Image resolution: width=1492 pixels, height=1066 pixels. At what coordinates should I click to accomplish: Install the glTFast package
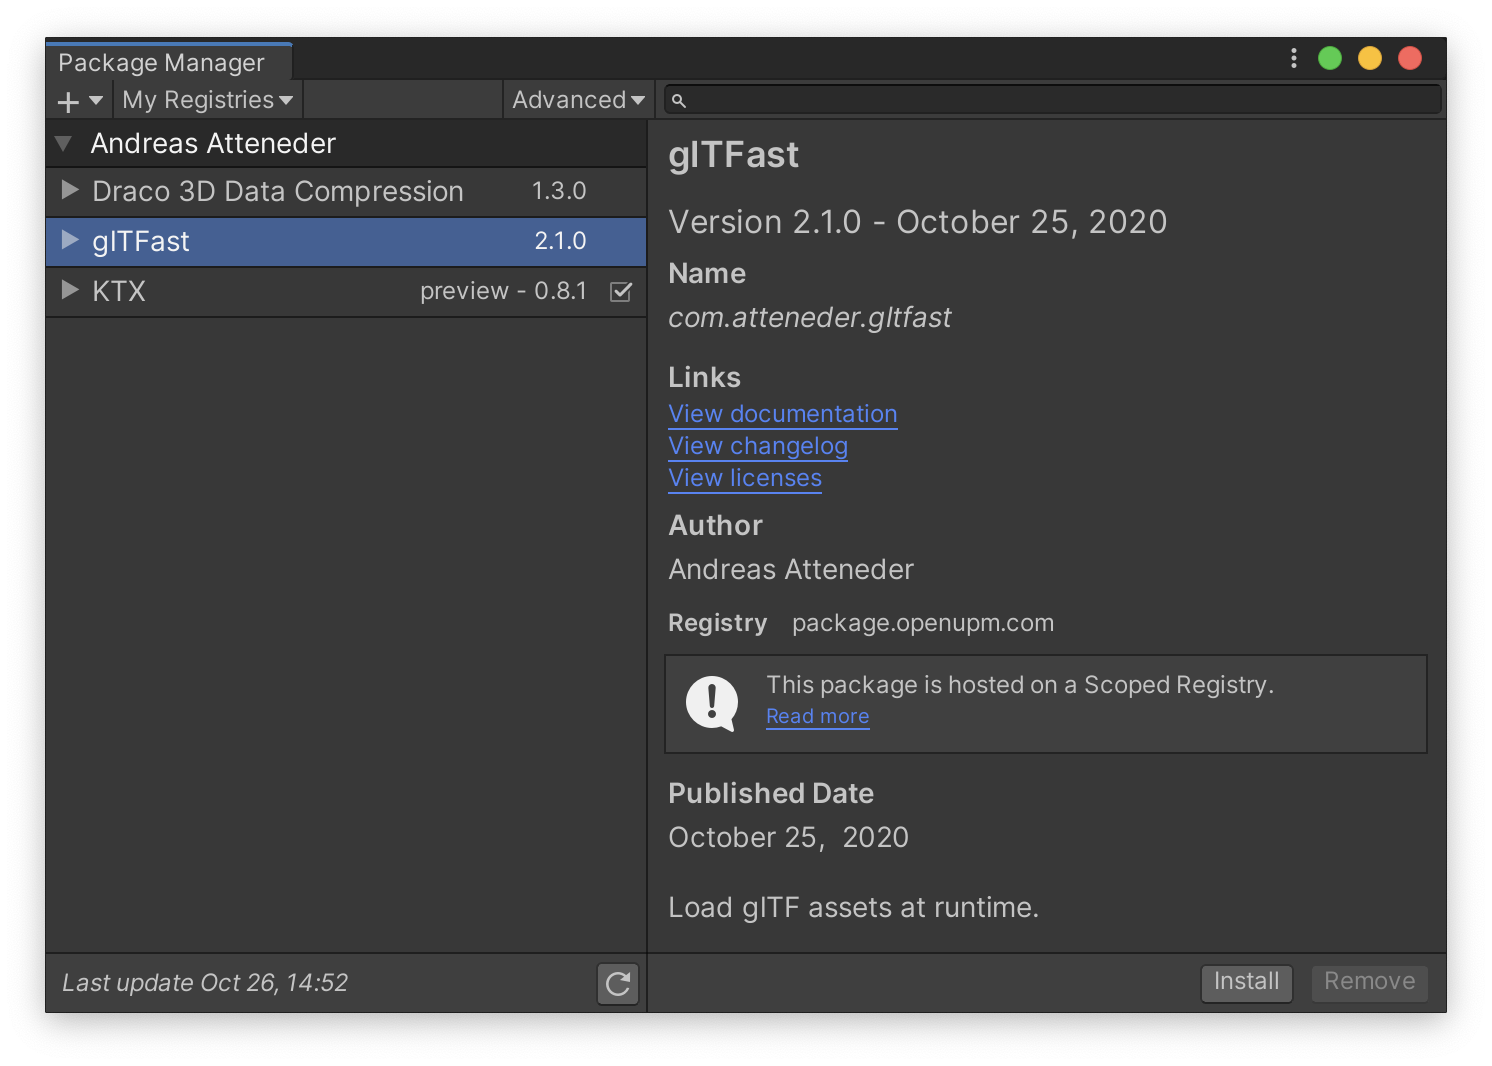click(x=1246, y=983)
